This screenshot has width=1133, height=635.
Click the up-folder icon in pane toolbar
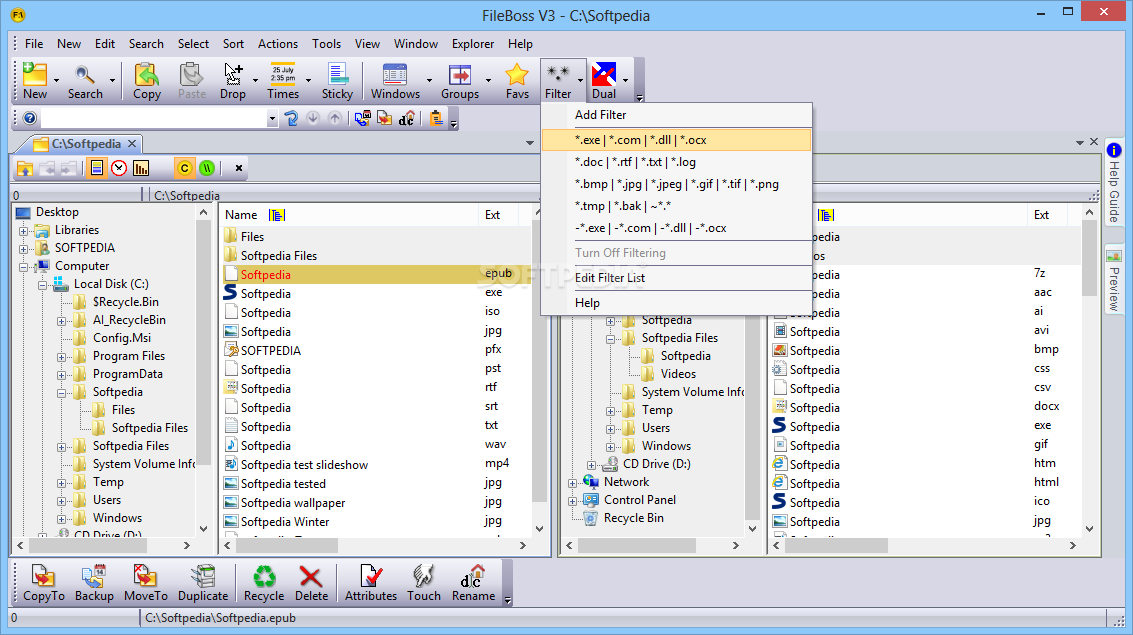click(x=25, y=168)
